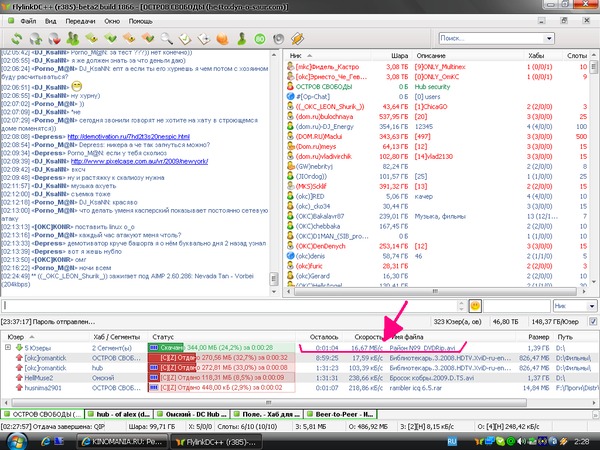Screen dimensions: 600x450
Task: Click hub tabs overflow arrow at far right
Action: [595, 414]
